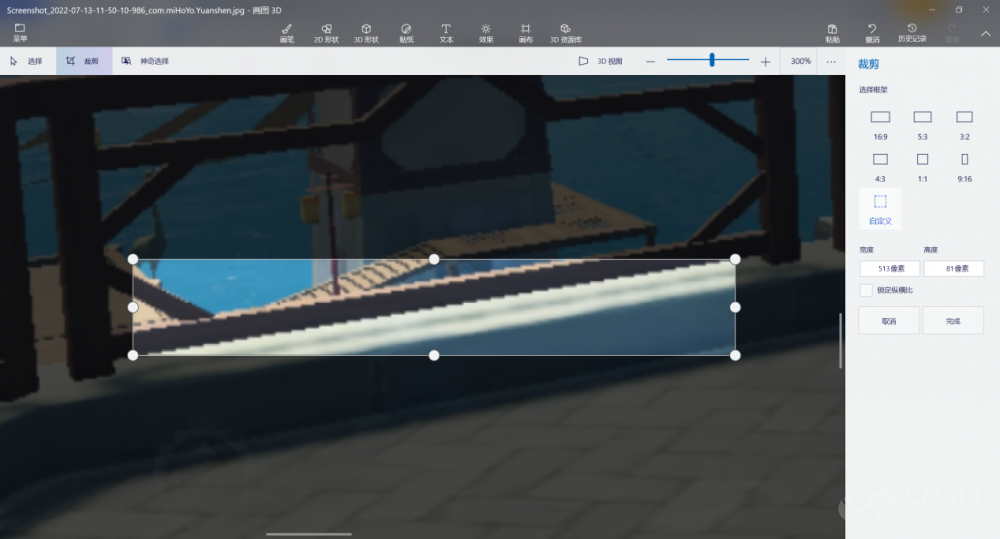Viewport: 1000px width, 539px height.
Task: Open the more options ellipsis menu
Action: pyautogui.click(x=831, y=61)
